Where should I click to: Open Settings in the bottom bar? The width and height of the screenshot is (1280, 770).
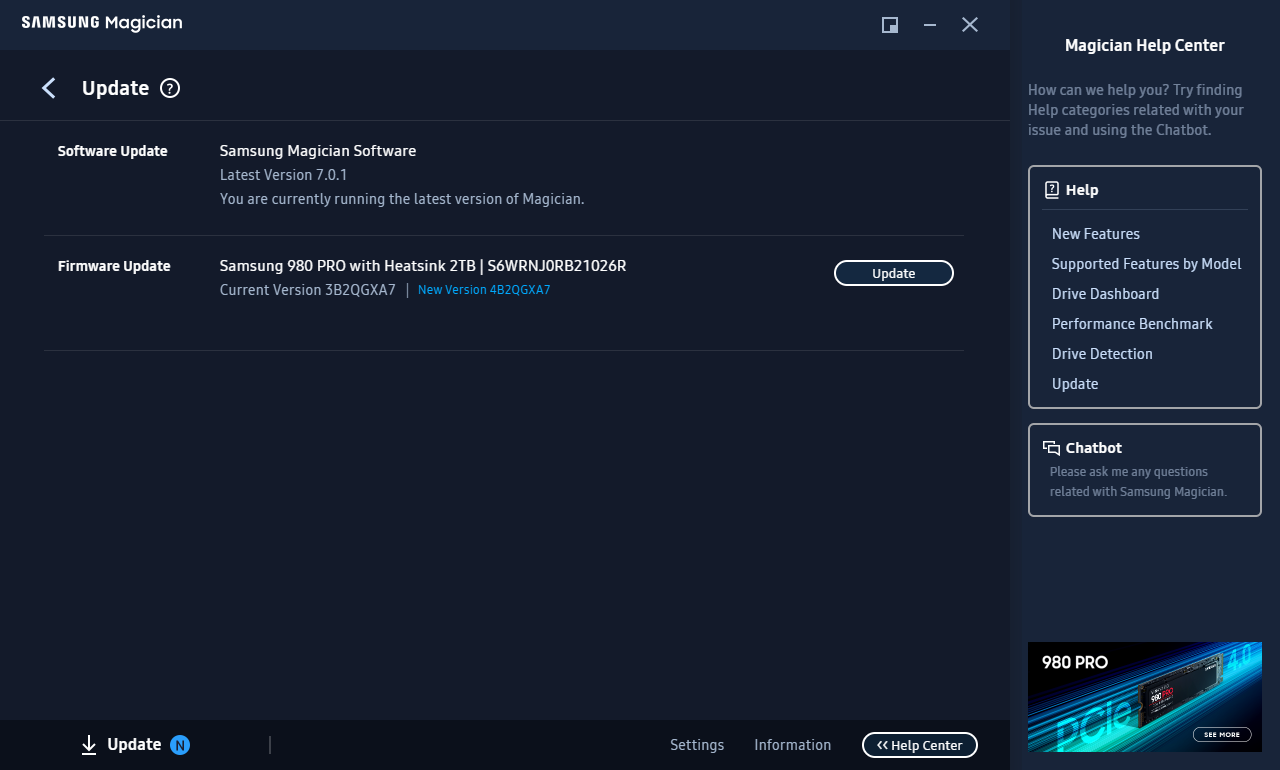697,745
